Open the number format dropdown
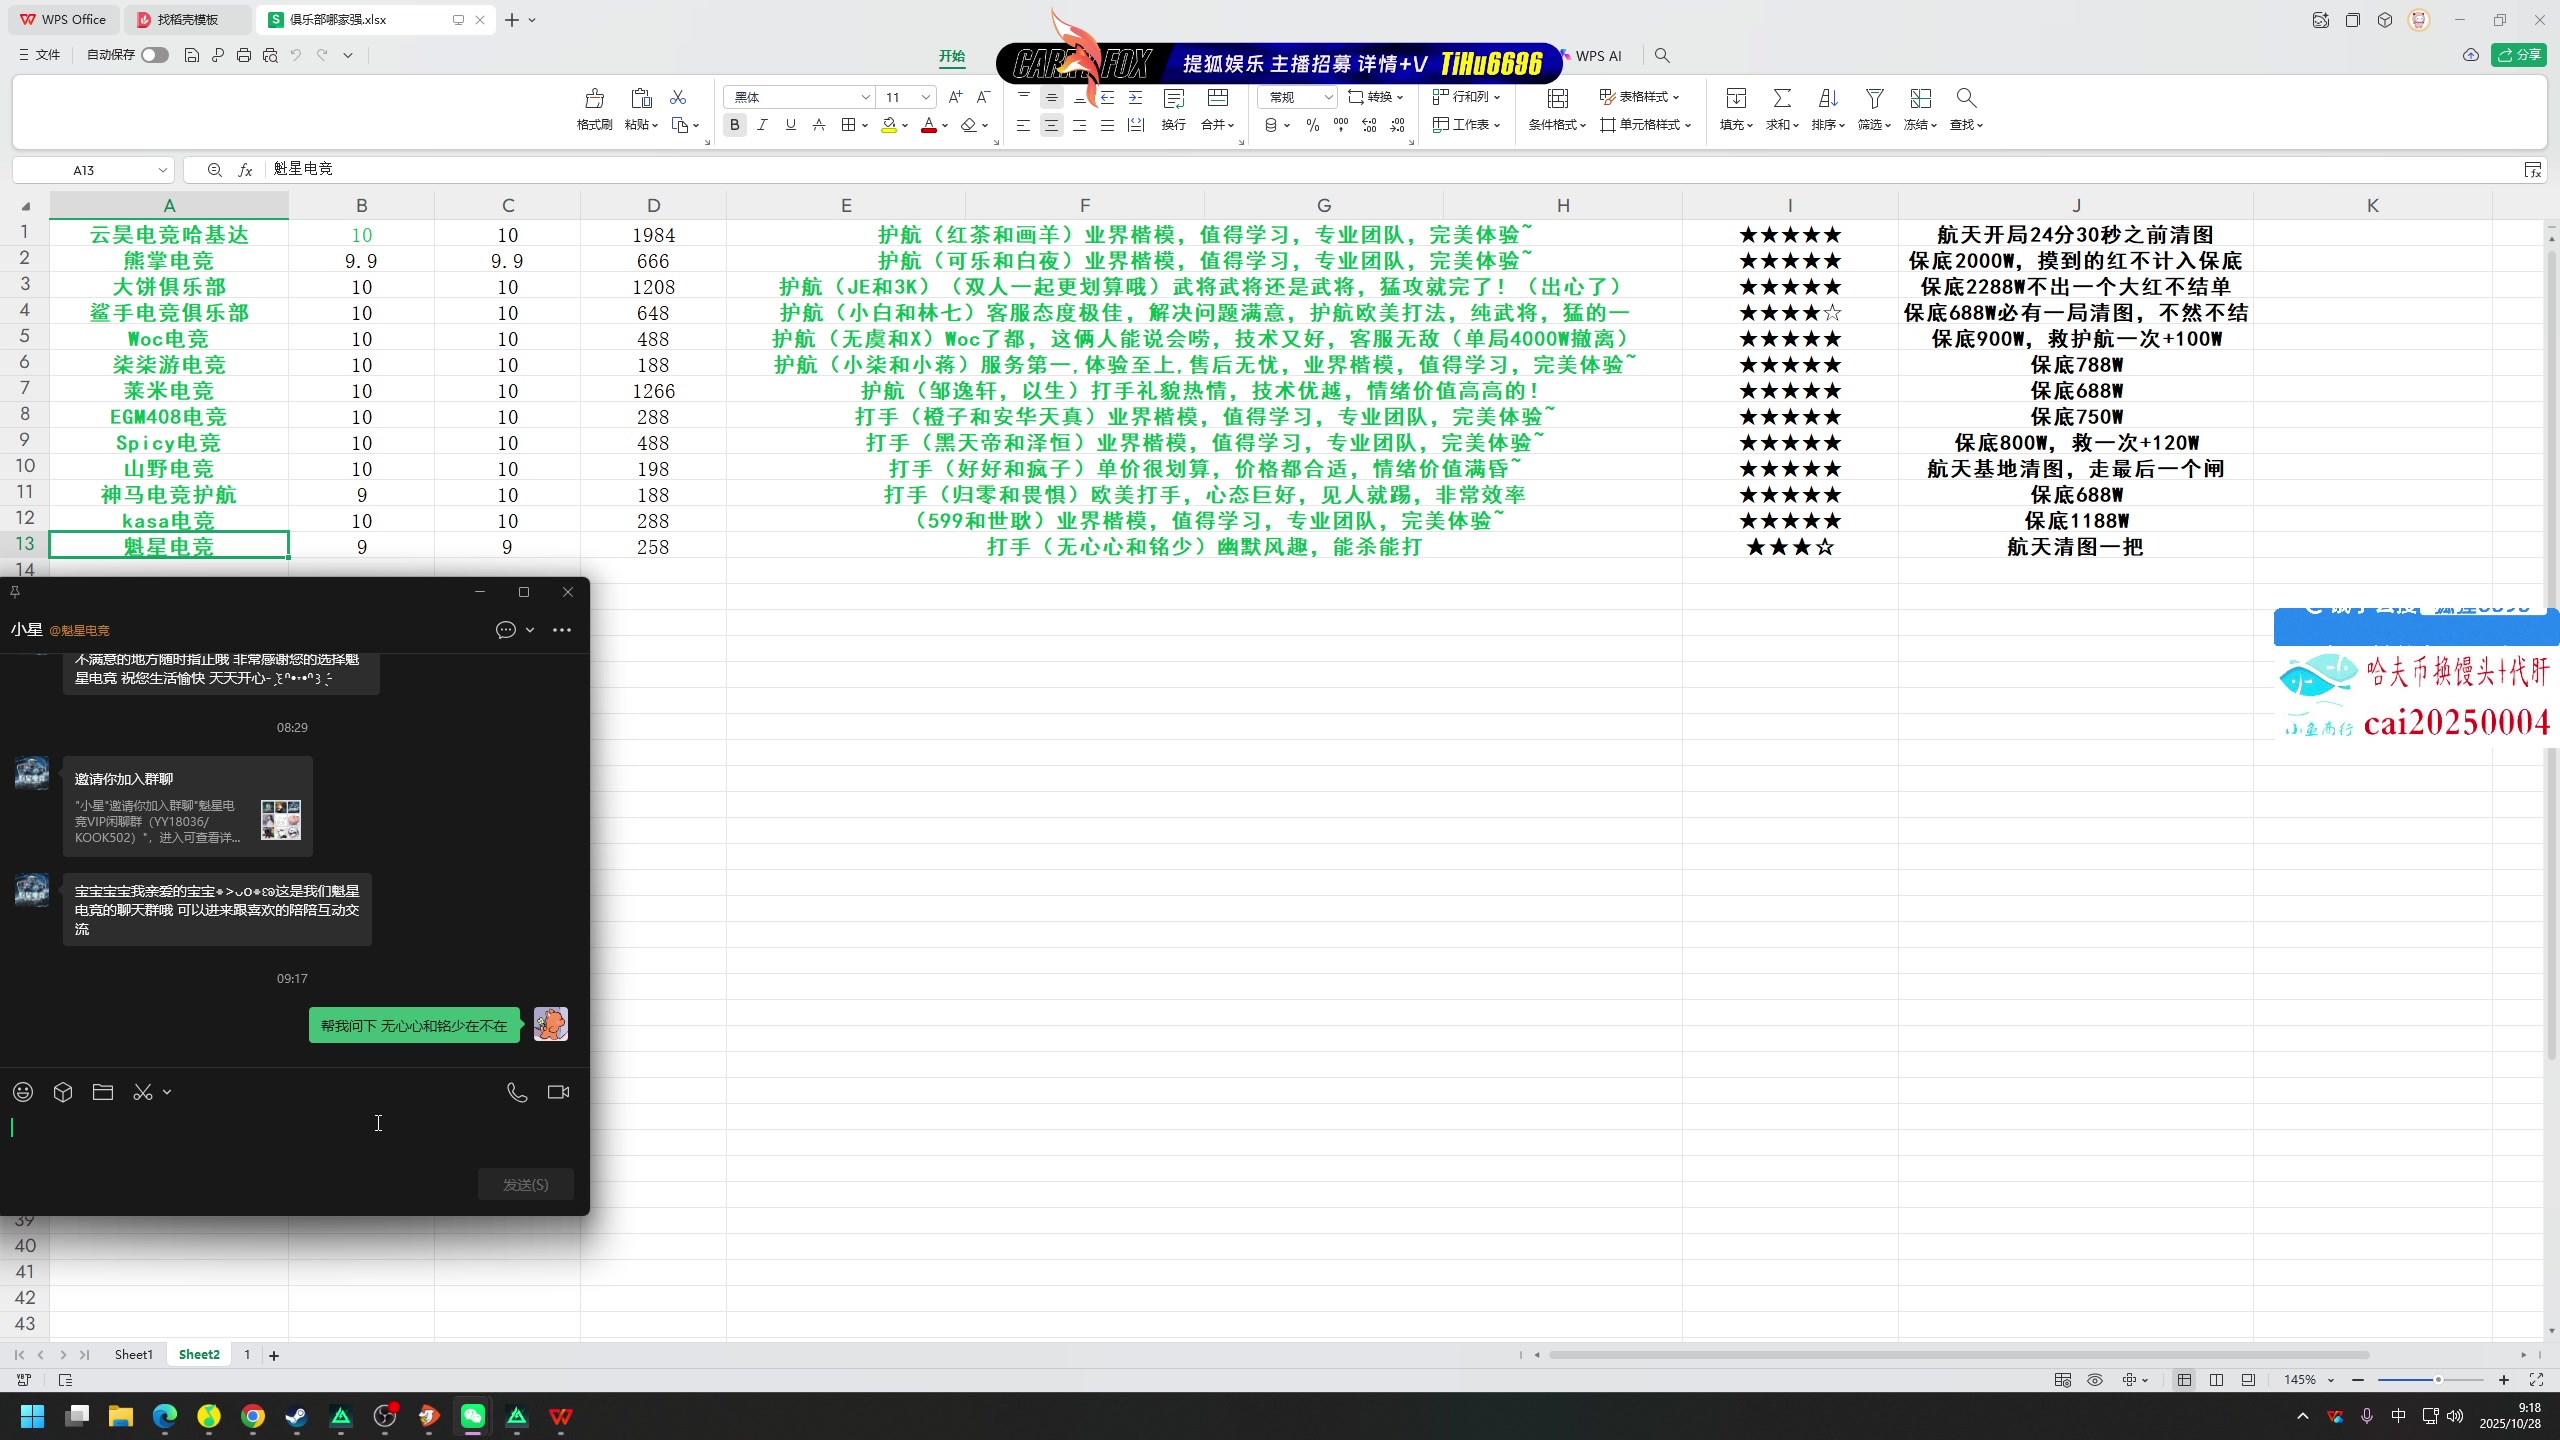 coord(1327,97)
